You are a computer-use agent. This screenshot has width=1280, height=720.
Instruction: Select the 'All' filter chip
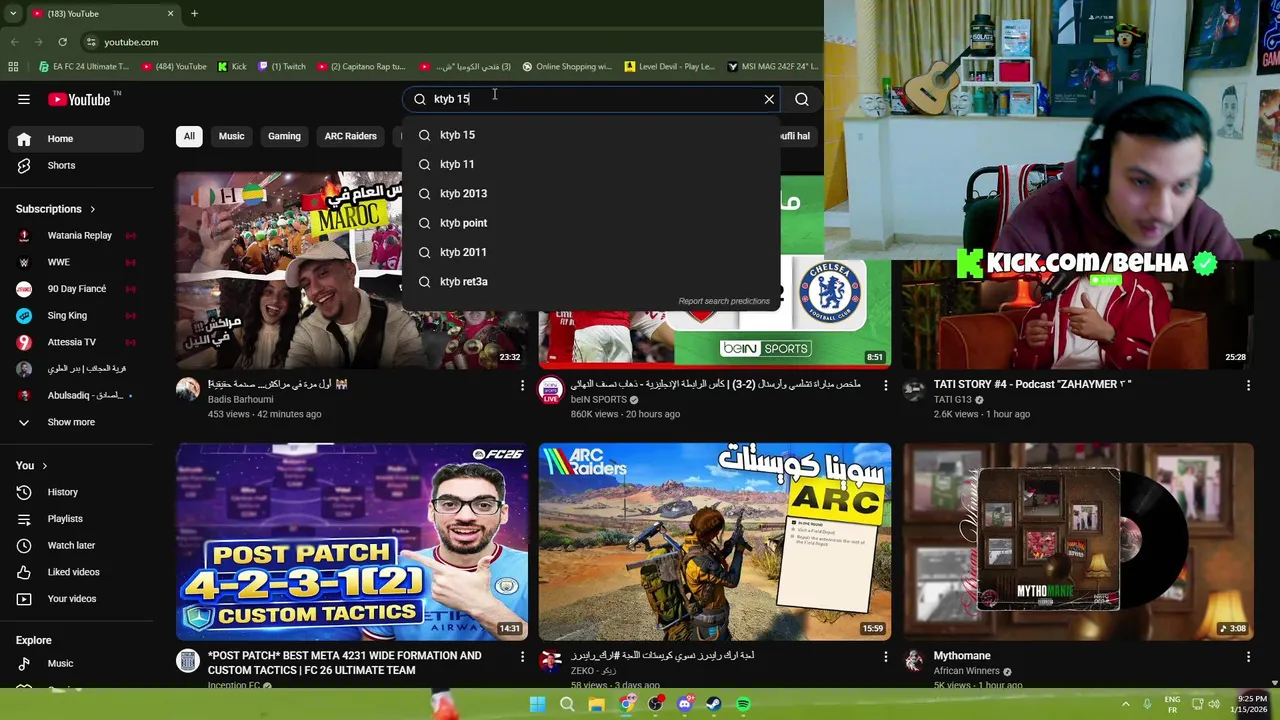(x=189, y=136)
